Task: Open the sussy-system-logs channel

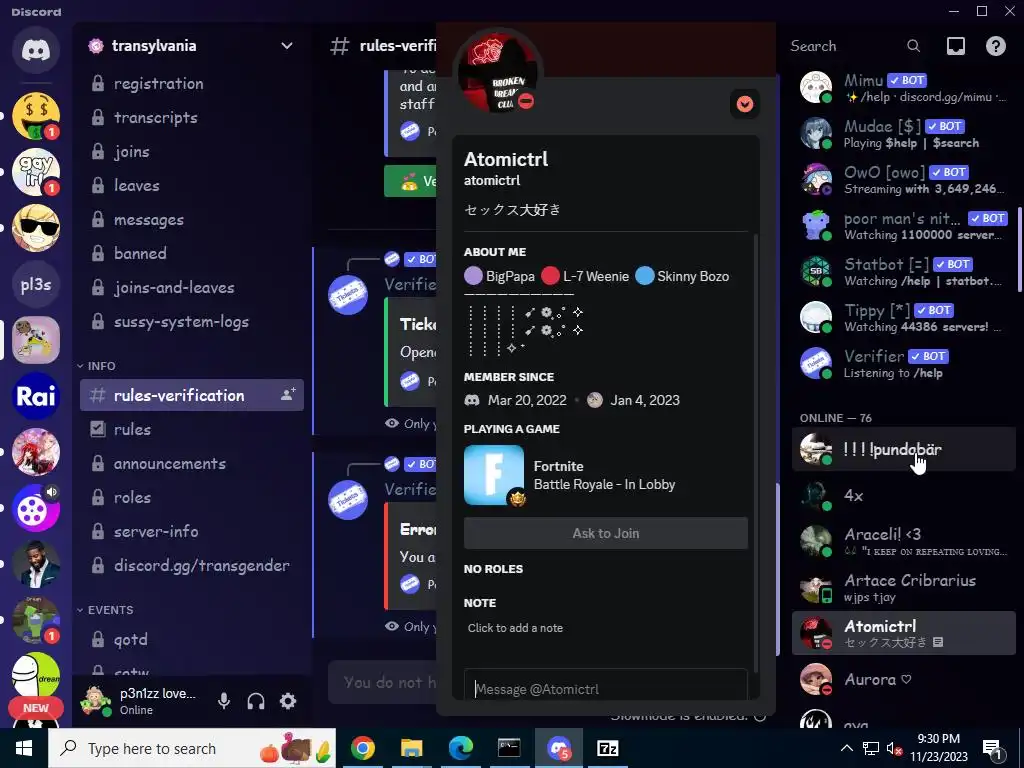Action: tap(192, 321)
